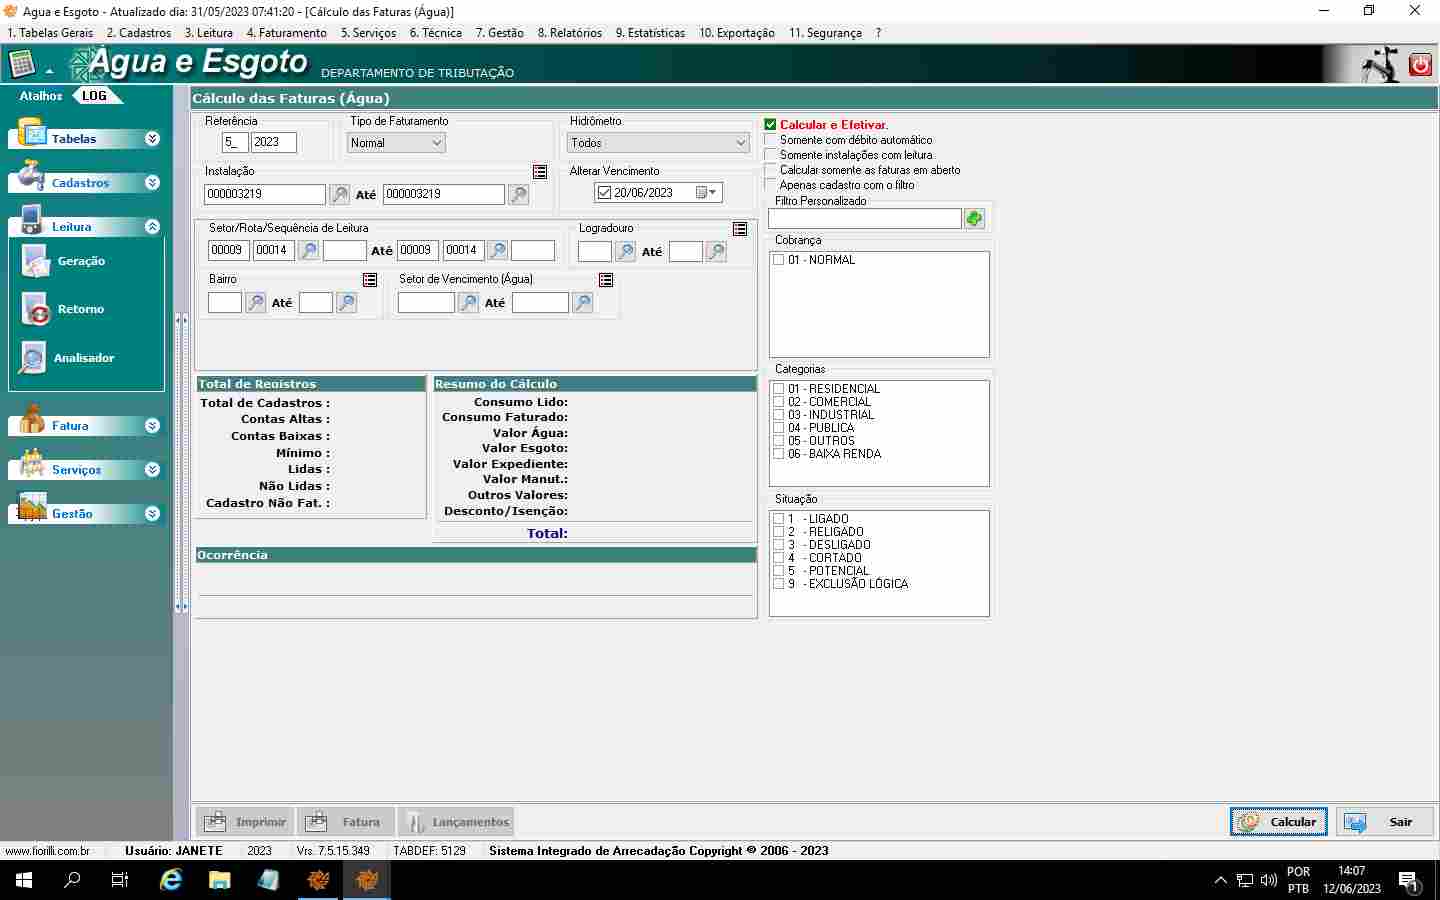Click the red power icon in header

click(1420, 65)
